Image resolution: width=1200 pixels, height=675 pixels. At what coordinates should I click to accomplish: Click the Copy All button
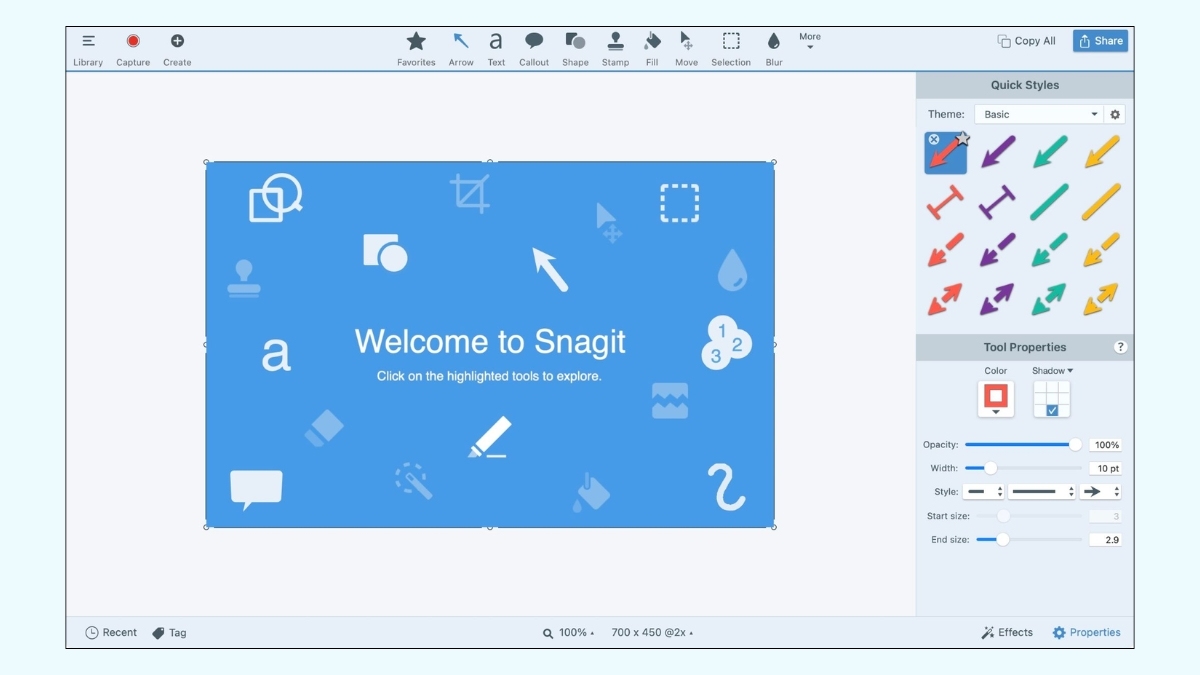pyautogui.click(x=1027, y=41)
